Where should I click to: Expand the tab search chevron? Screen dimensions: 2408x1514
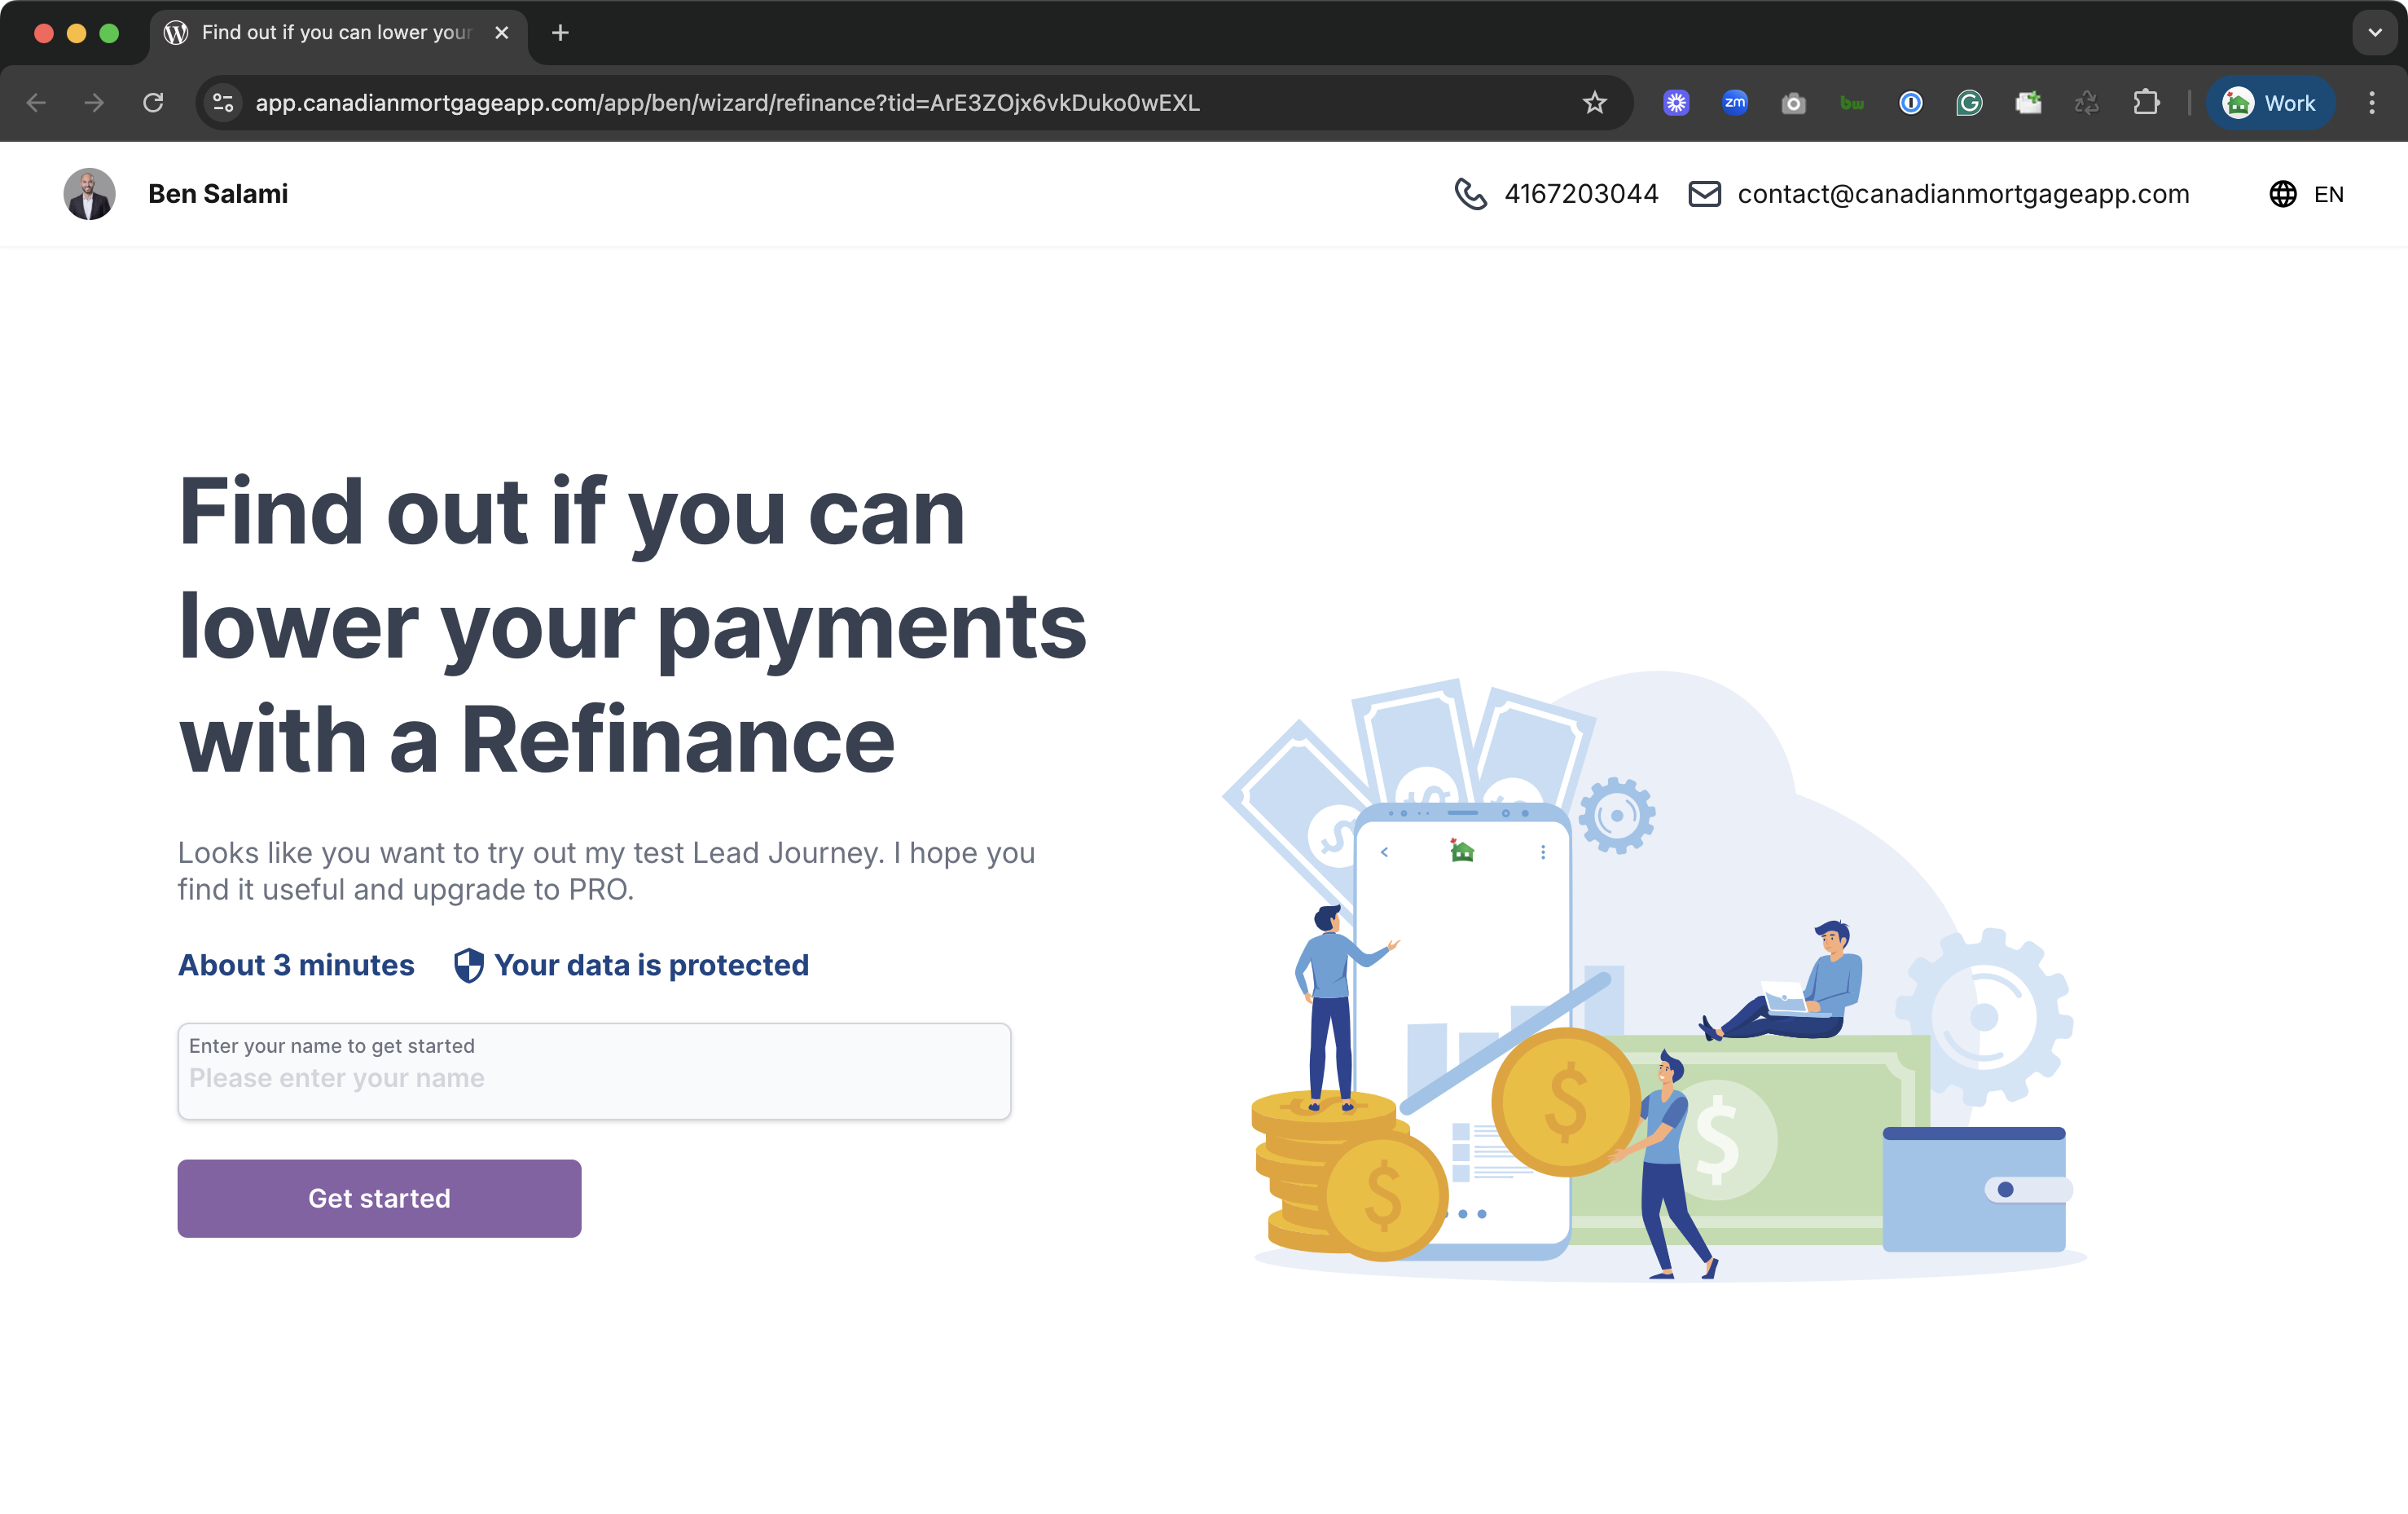click(x=2375, y=33)
